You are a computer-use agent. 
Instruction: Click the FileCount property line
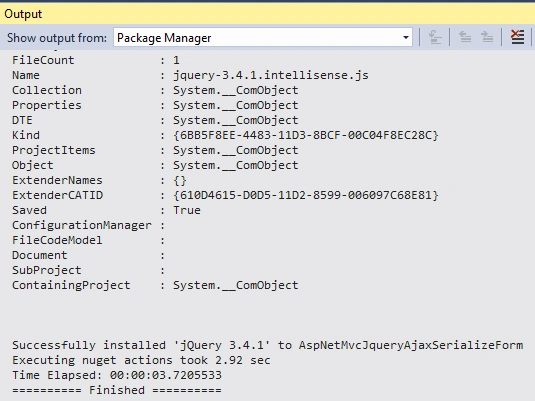point(96,60)
